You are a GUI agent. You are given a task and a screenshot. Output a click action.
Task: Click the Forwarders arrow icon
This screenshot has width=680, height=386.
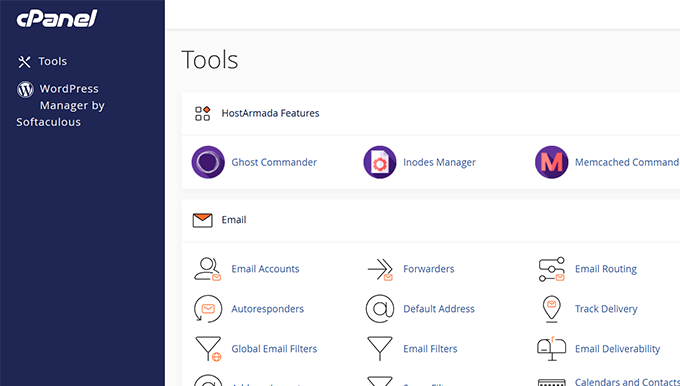pyautogui.click(x=380, y=269)
